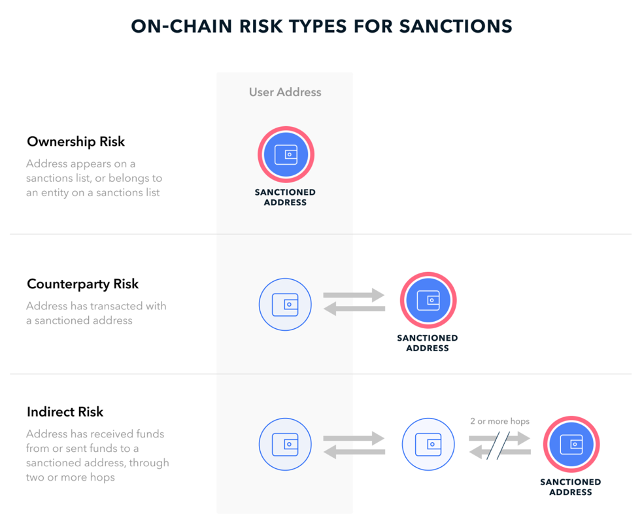This screenshot has height=514, width=642.
Task: Click "Sanctioned Address" label under Ownership Risk
Action: (286, 197)
